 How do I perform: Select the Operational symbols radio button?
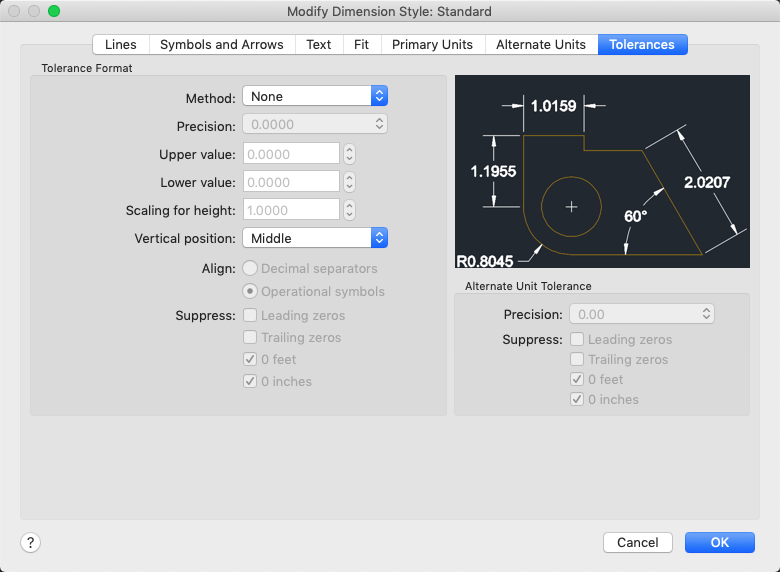[x=250, y=291]
